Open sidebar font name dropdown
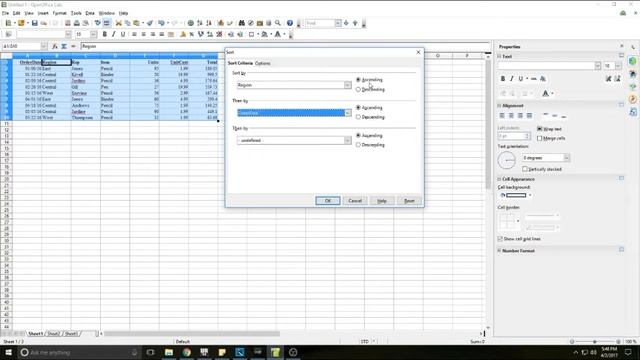The height and width of the screenshot is (360, 640). coord(598,66)
